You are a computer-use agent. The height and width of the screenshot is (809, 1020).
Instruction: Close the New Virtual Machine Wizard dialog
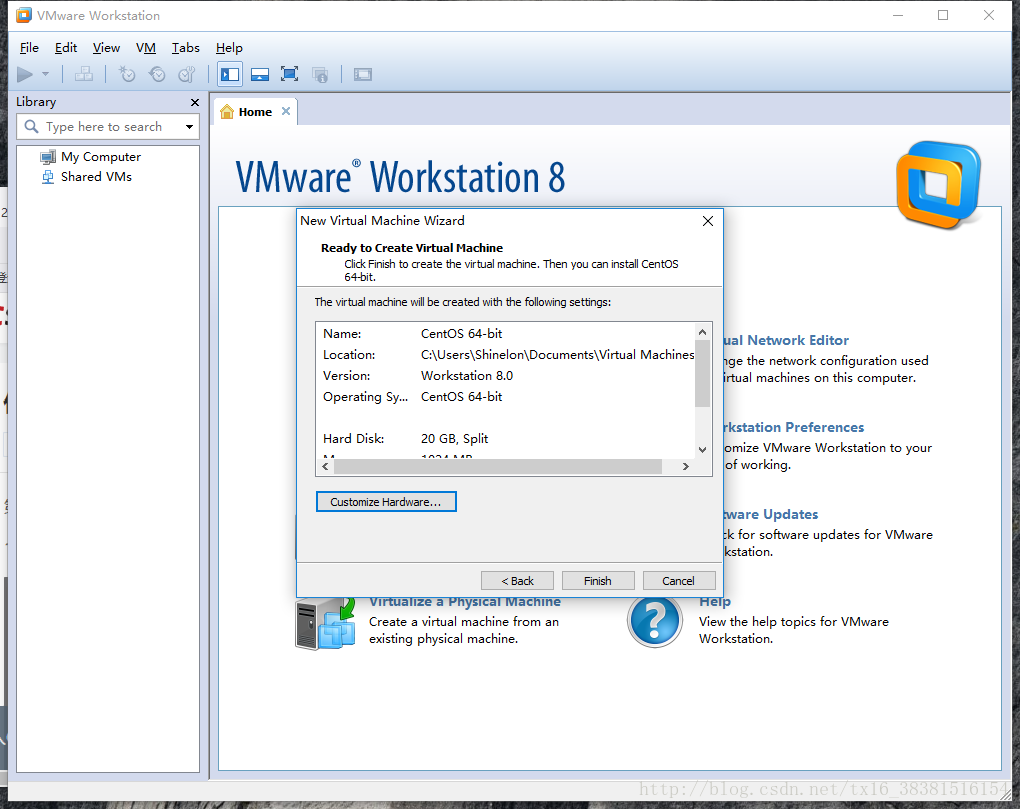tap(708, 221)
